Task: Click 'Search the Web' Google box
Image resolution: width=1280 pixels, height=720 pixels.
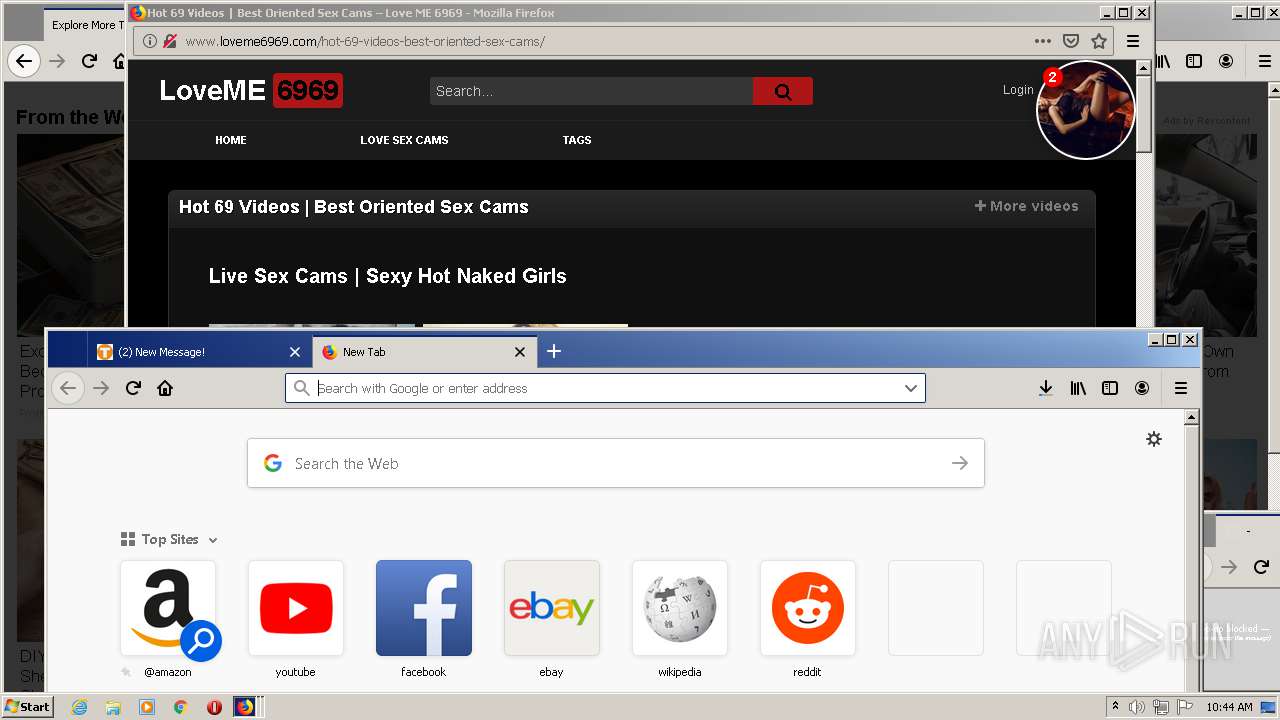Action: (616, 463)
